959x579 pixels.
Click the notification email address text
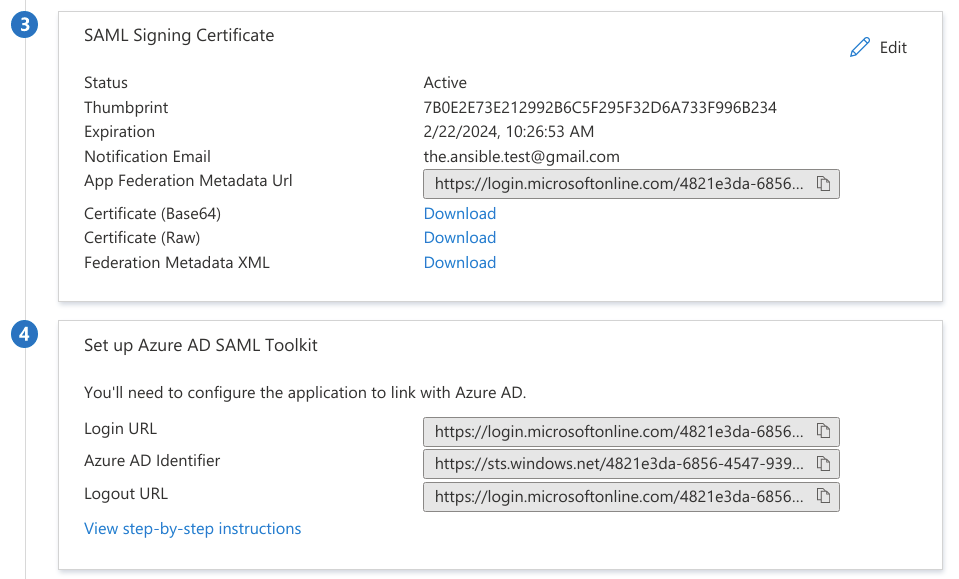point(521,156)
